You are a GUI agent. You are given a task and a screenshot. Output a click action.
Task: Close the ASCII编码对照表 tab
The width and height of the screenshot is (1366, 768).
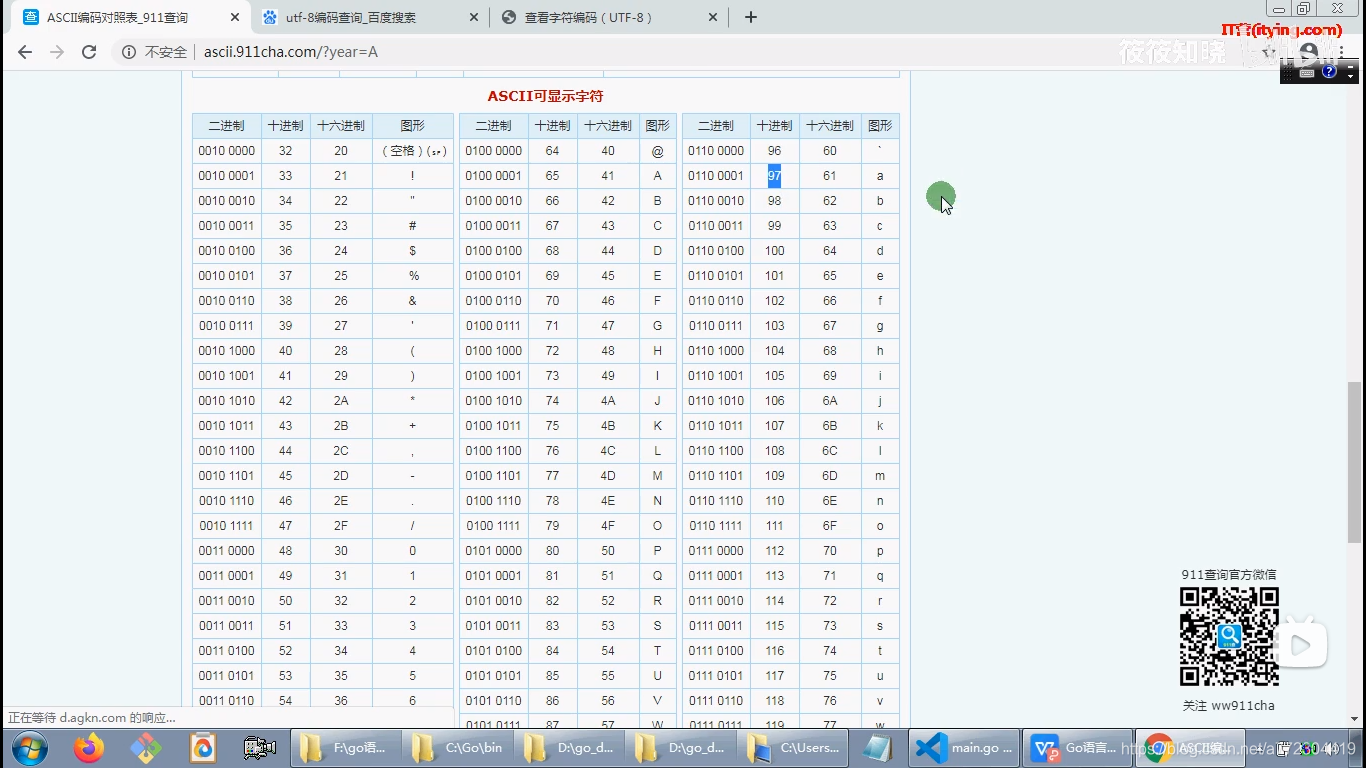coord(234,17)
